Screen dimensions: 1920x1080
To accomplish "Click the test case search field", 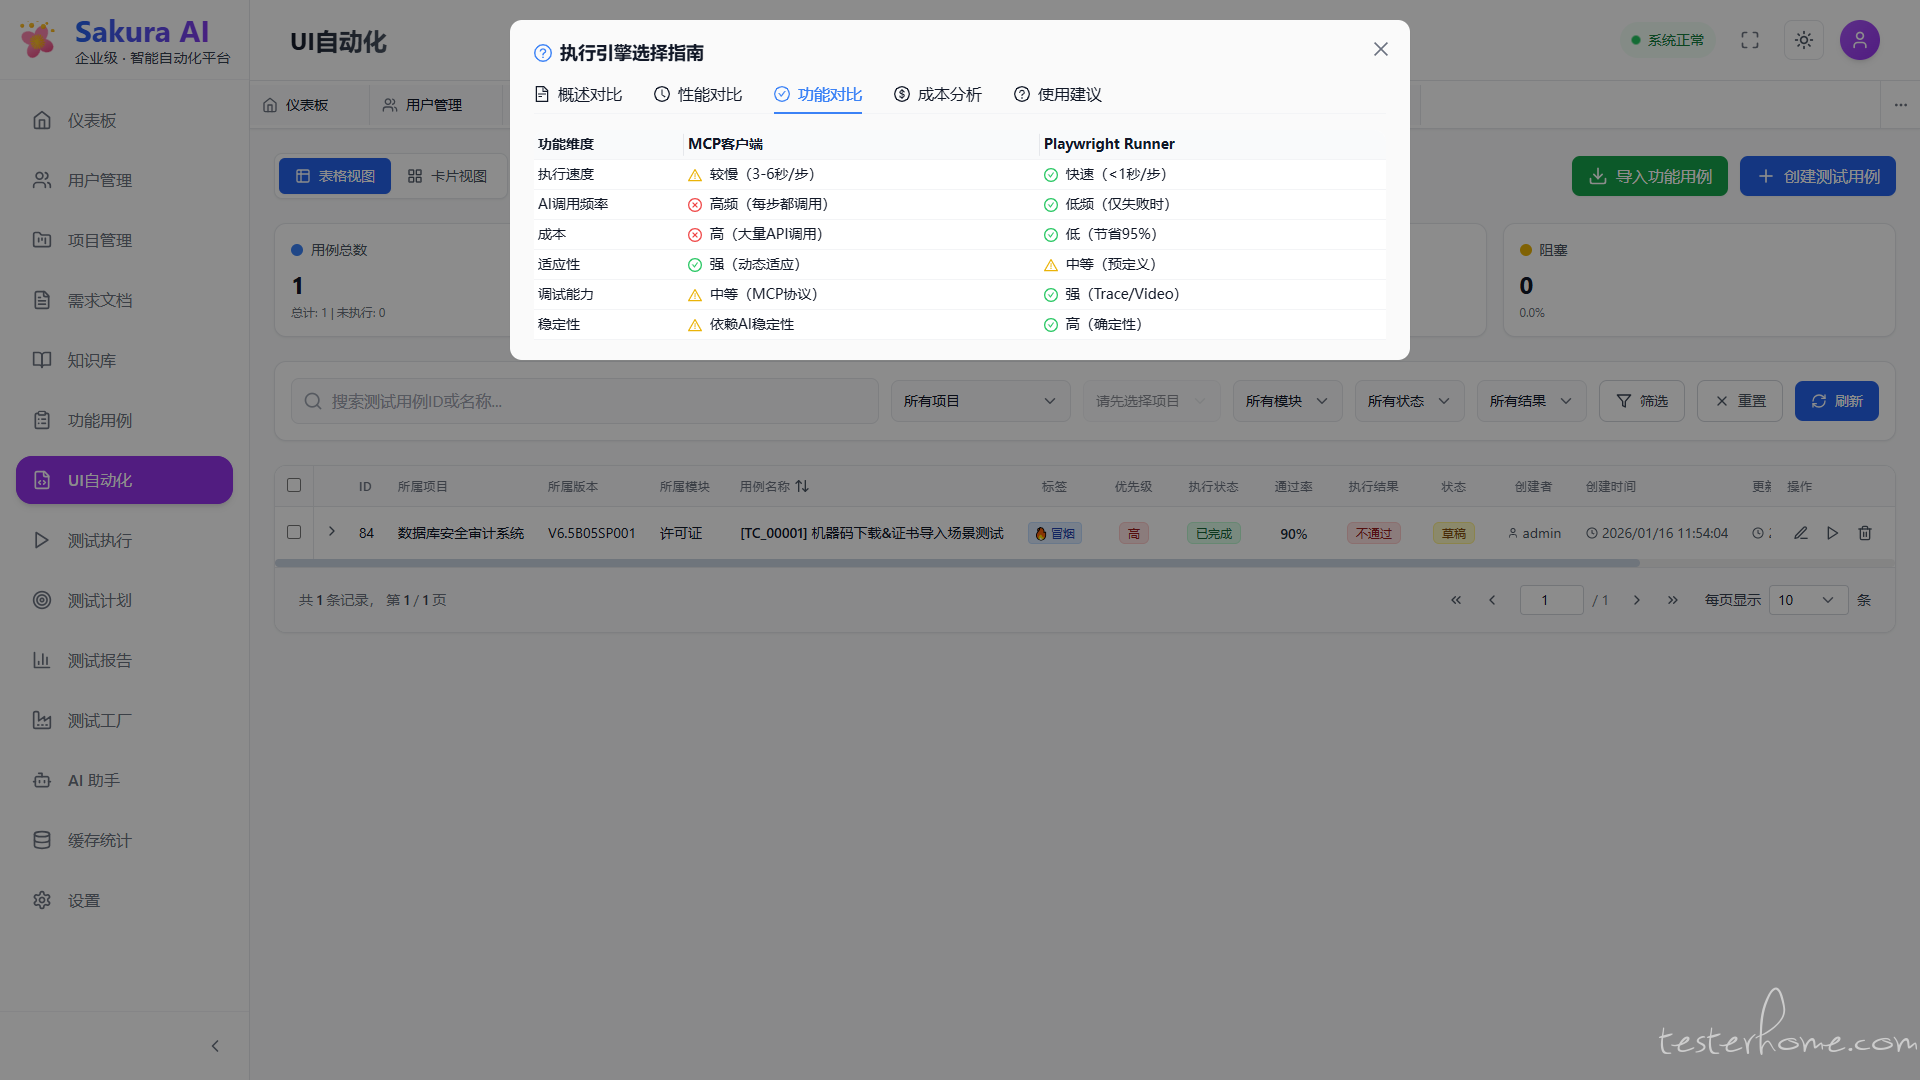I will 585,401.
